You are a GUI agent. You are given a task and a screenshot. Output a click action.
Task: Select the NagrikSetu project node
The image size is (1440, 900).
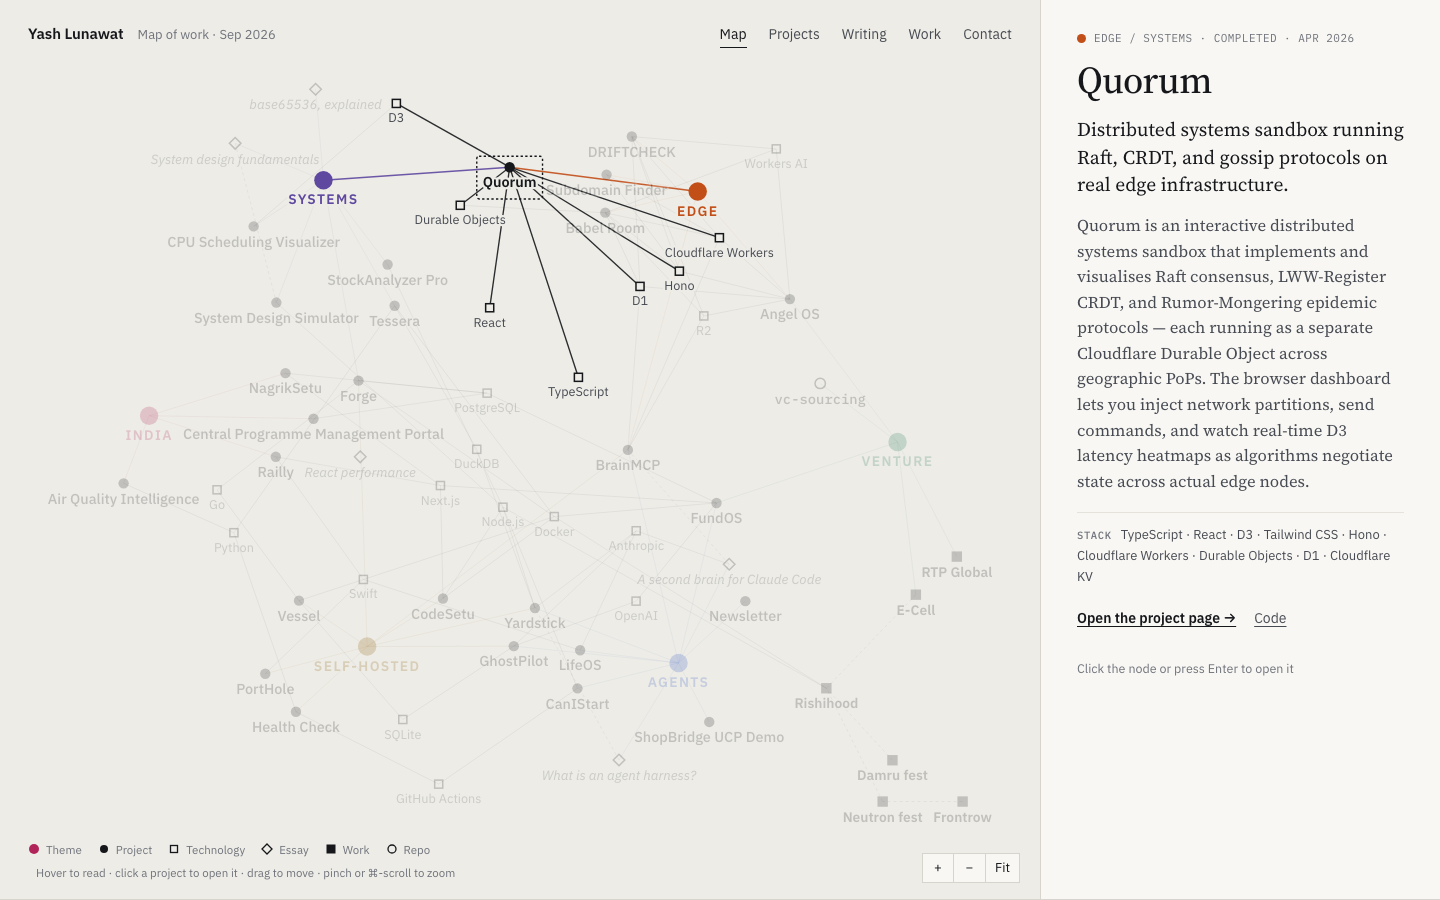pyautogui.click(x=286, y=373)
